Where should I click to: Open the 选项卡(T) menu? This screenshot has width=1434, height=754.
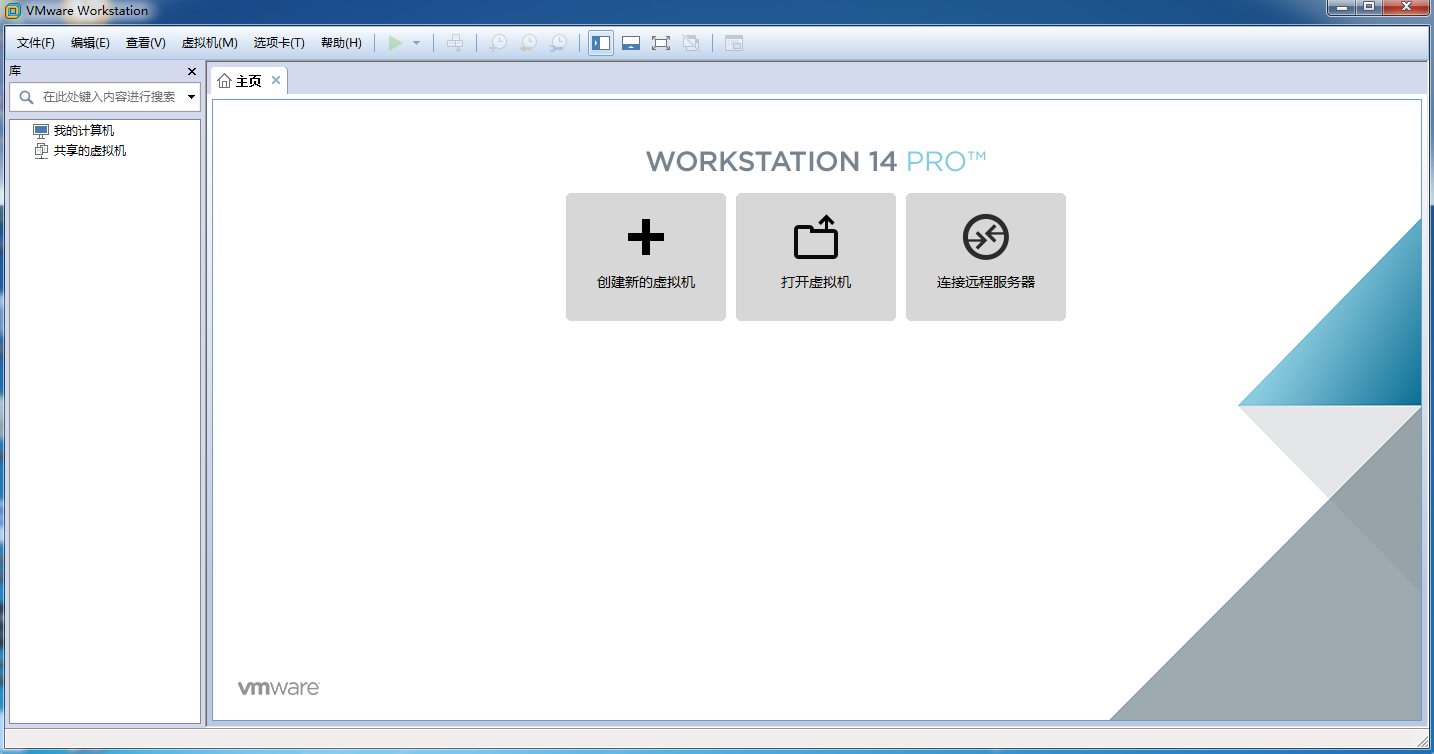(x=279, y=43)
